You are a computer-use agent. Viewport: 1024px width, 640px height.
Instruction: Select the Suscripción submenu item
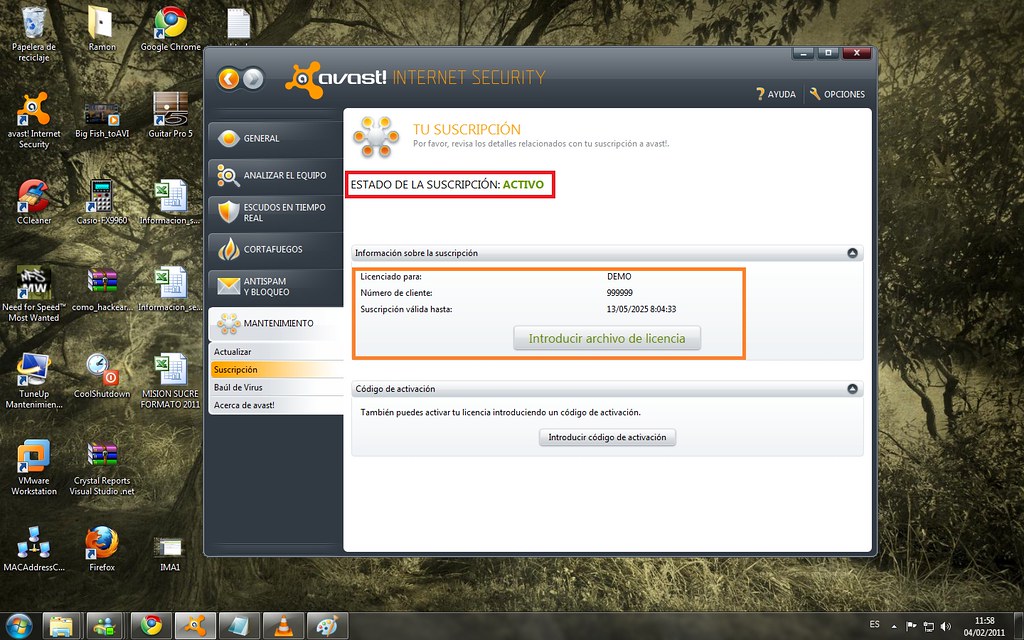[x=276, y=370]
